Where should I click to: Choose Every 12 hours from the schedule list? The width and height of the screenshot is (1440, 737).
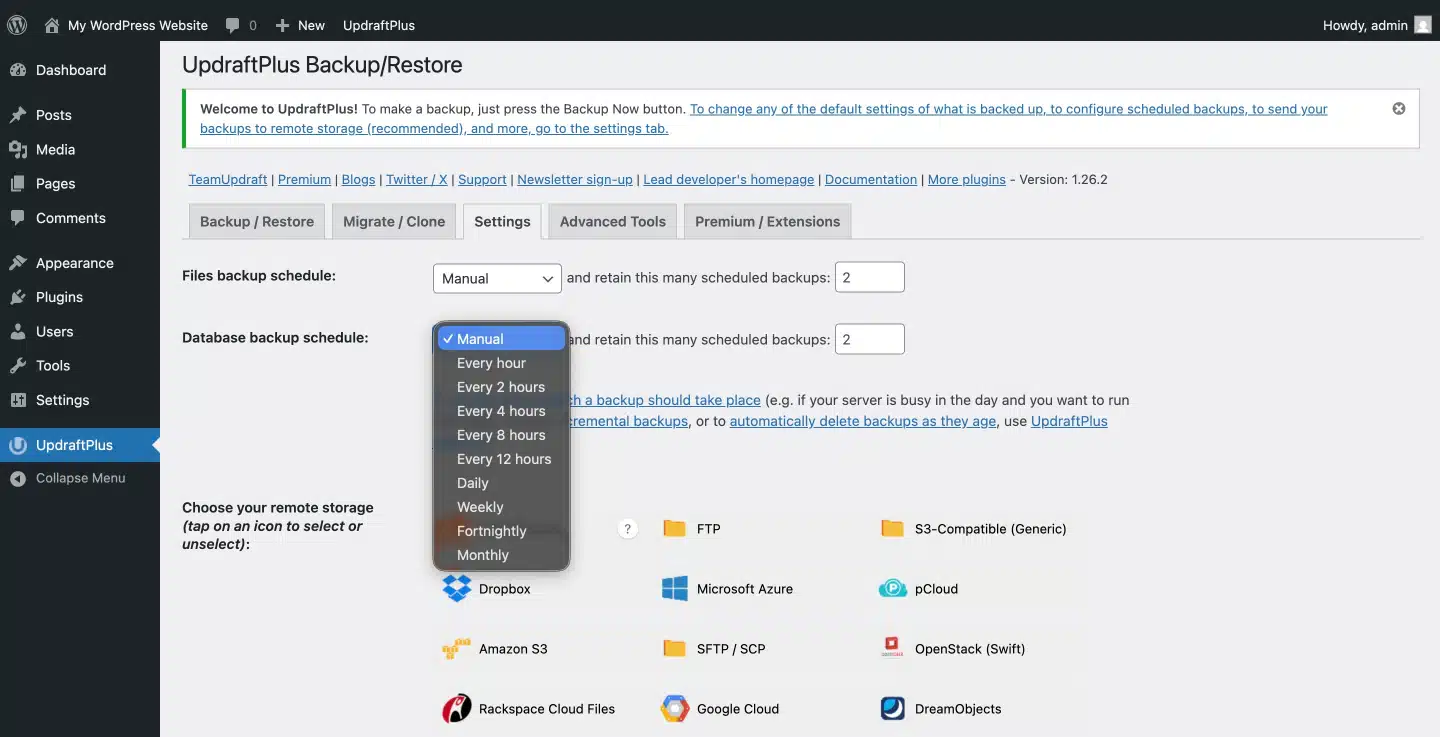pyautogui.click(x=501, y=459)
